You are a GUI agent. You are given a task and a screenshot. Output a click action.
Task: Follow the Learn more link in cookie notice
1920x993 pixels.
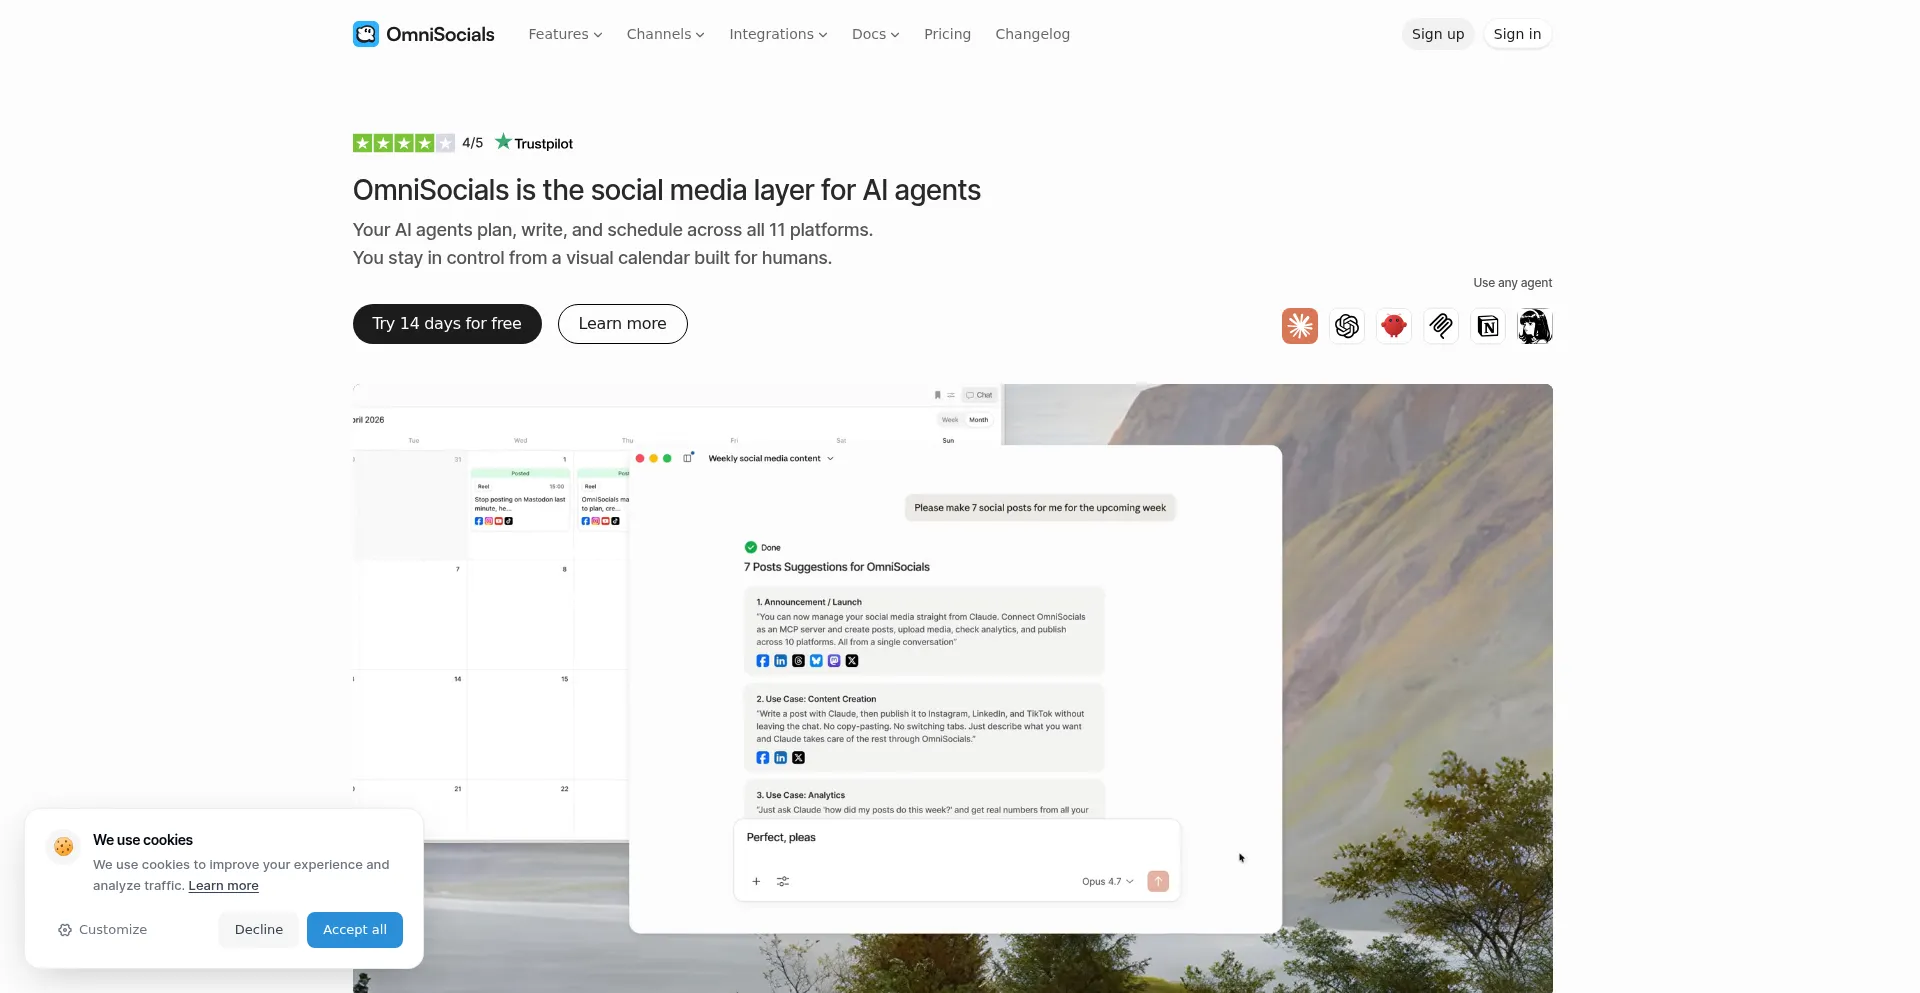224,886
